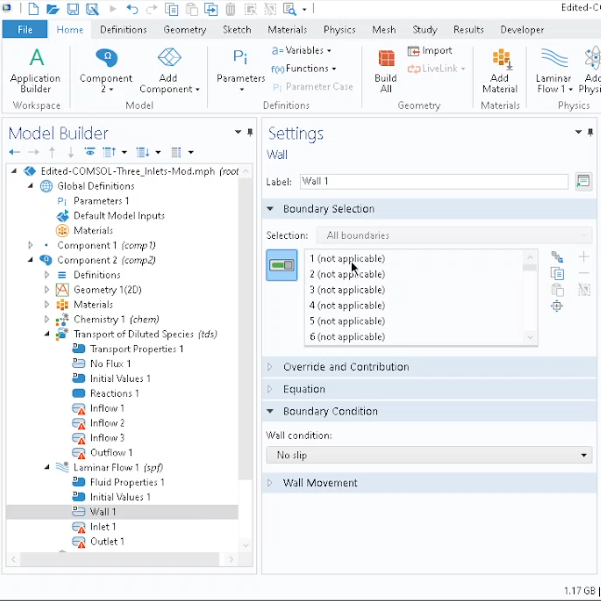Viewport: 601px width, 601px height.
Task: Click Build All geometry button
Action: click(x=386, y=71)
